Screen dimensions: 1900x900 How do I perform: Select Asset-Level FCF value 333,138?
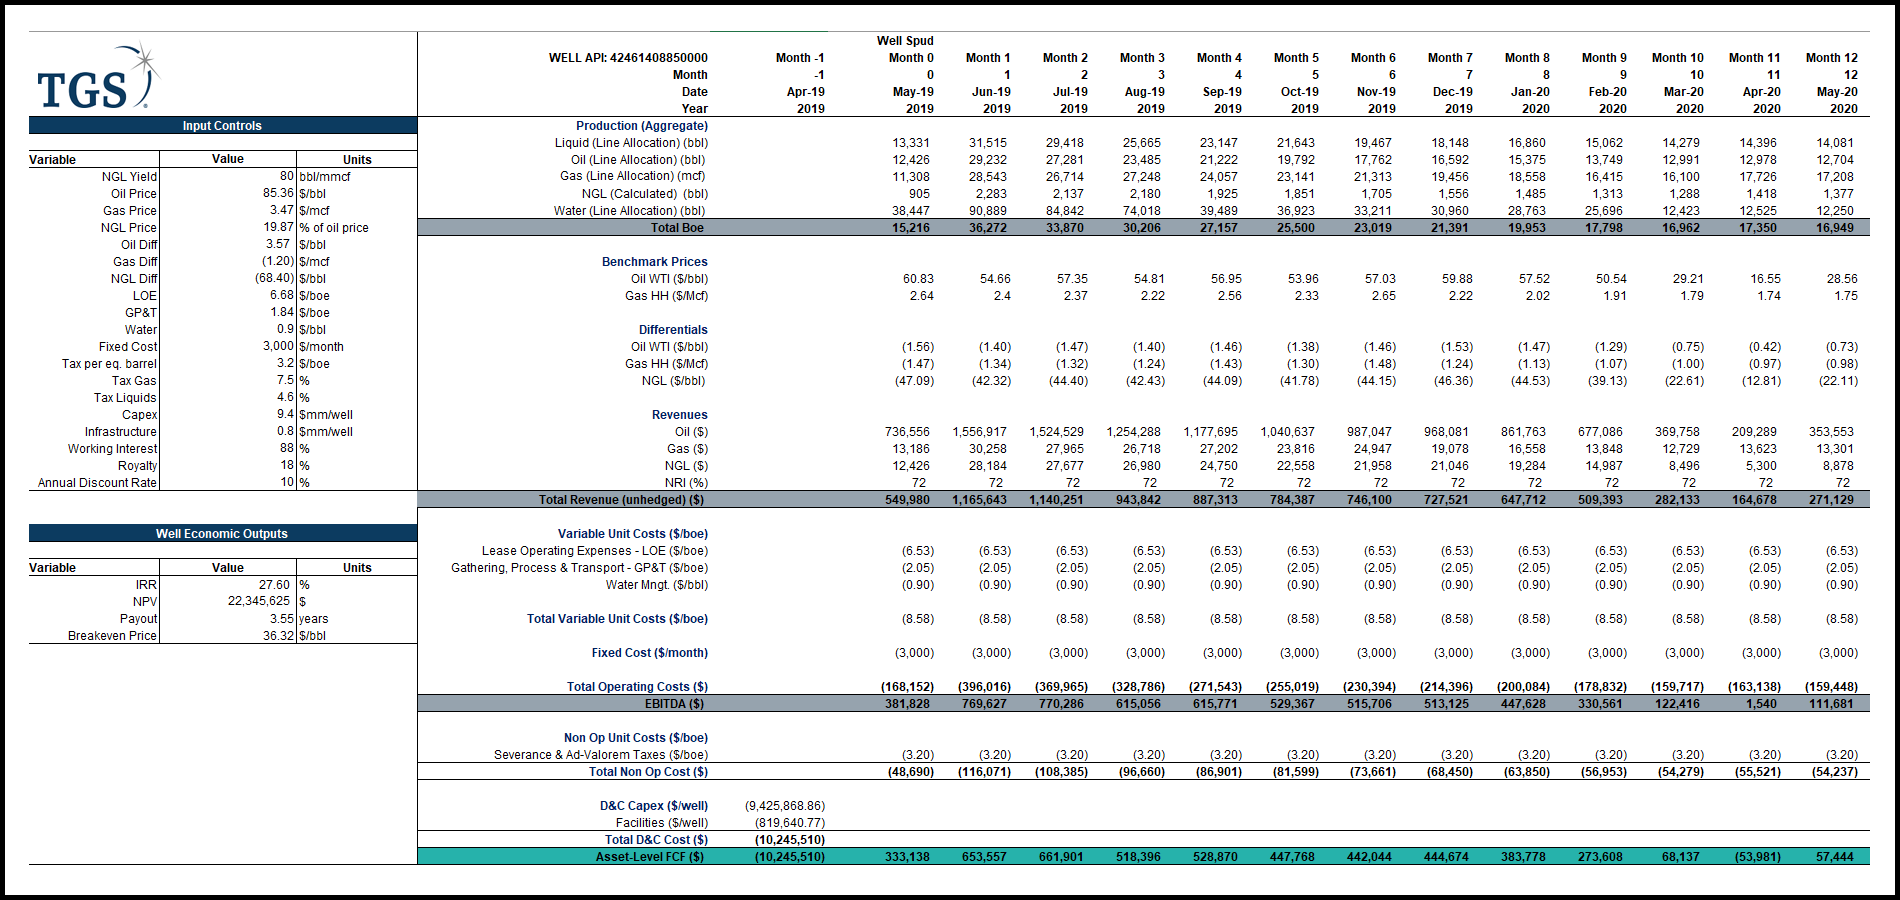tap(907, 857)
